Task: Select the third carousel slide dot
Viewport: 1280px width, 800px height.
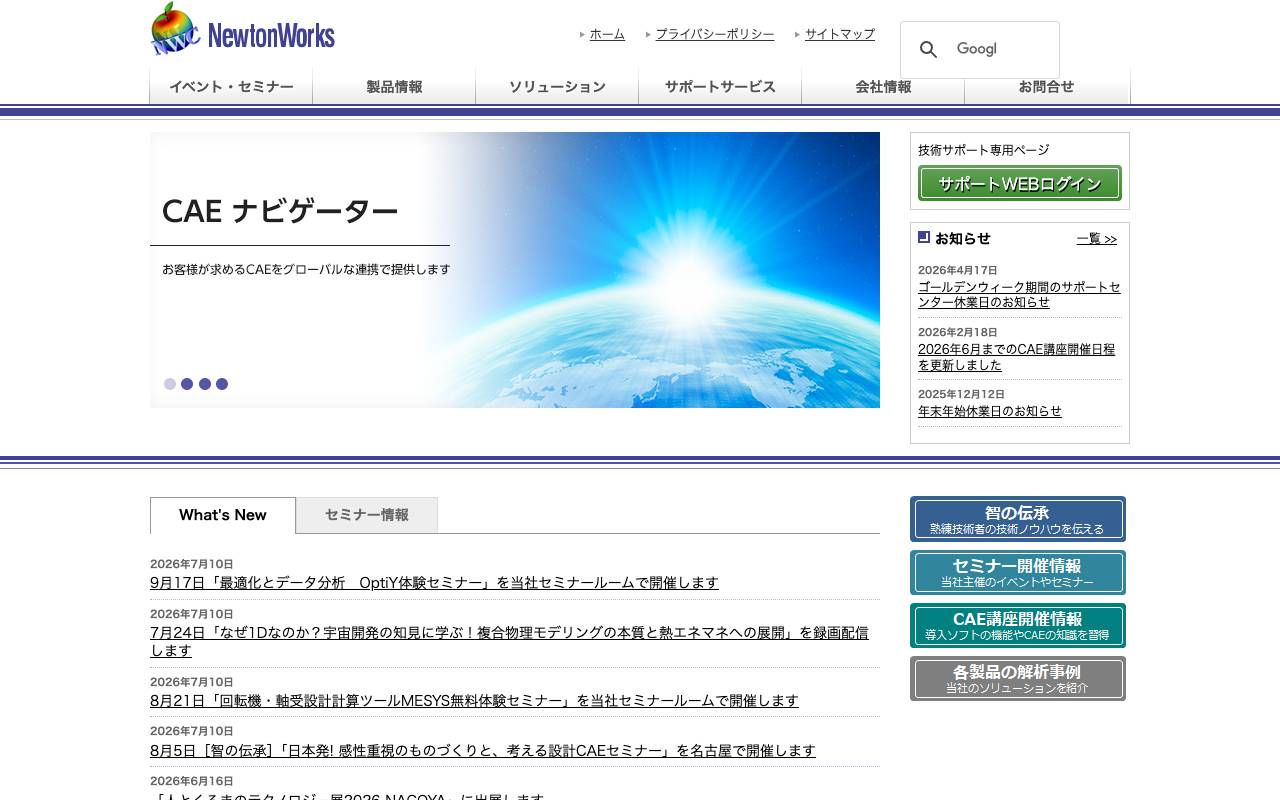Action: coord(205,384)
